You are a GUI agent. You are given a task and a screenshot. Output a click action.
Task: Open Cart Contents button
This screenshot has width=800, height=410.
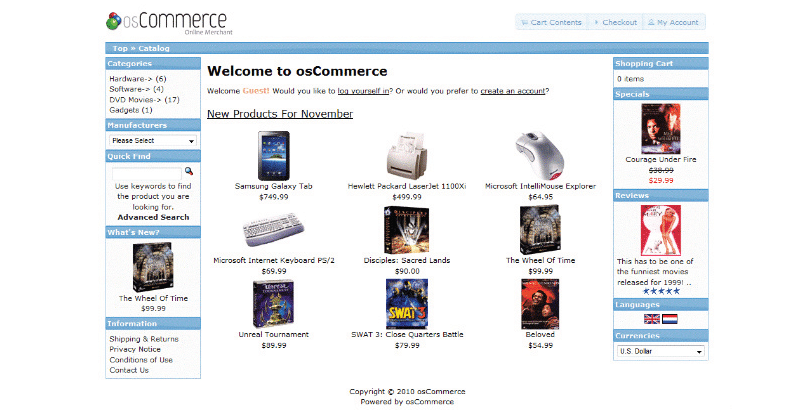click(551, 22)
